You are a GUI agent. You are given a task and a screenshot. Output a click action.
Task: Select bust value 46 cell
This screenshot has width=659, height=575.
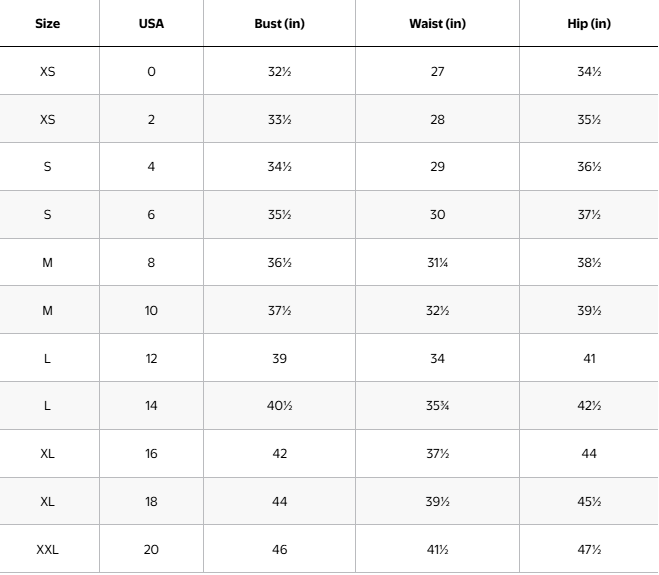tap(279, 550)
